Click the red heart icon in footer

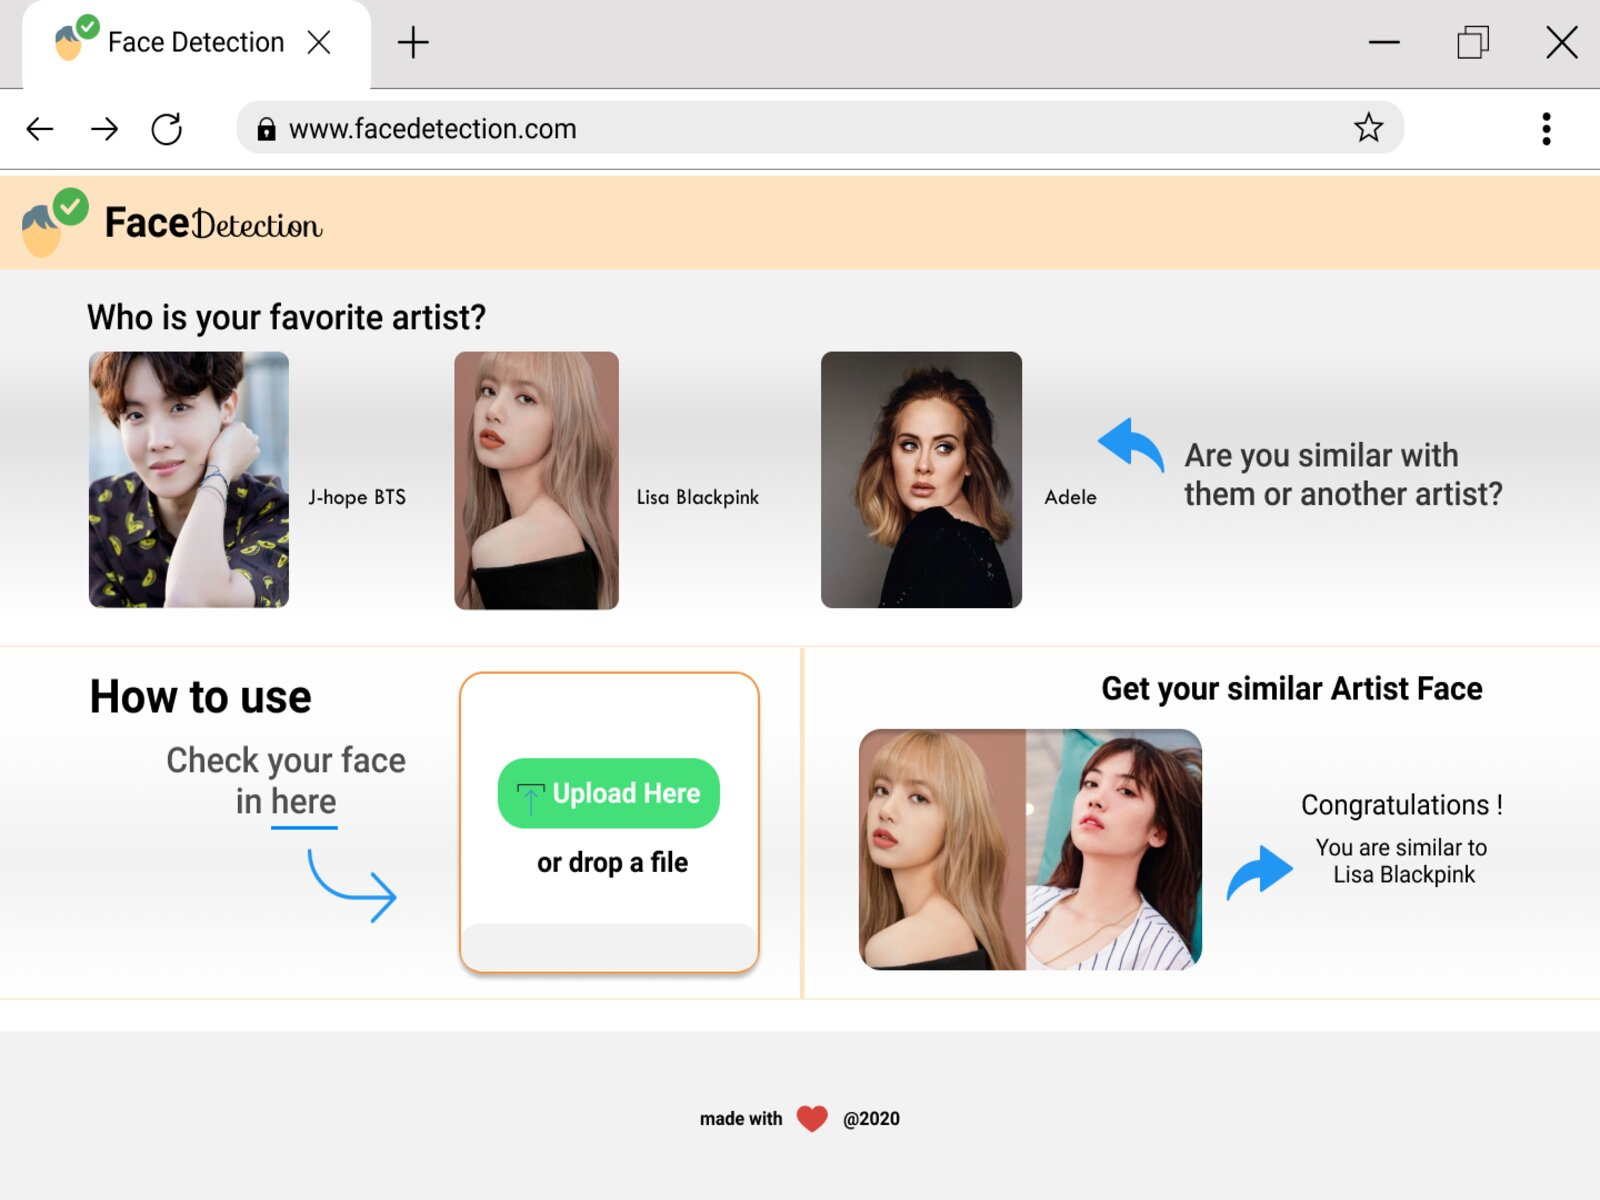tap(812, 1119)
